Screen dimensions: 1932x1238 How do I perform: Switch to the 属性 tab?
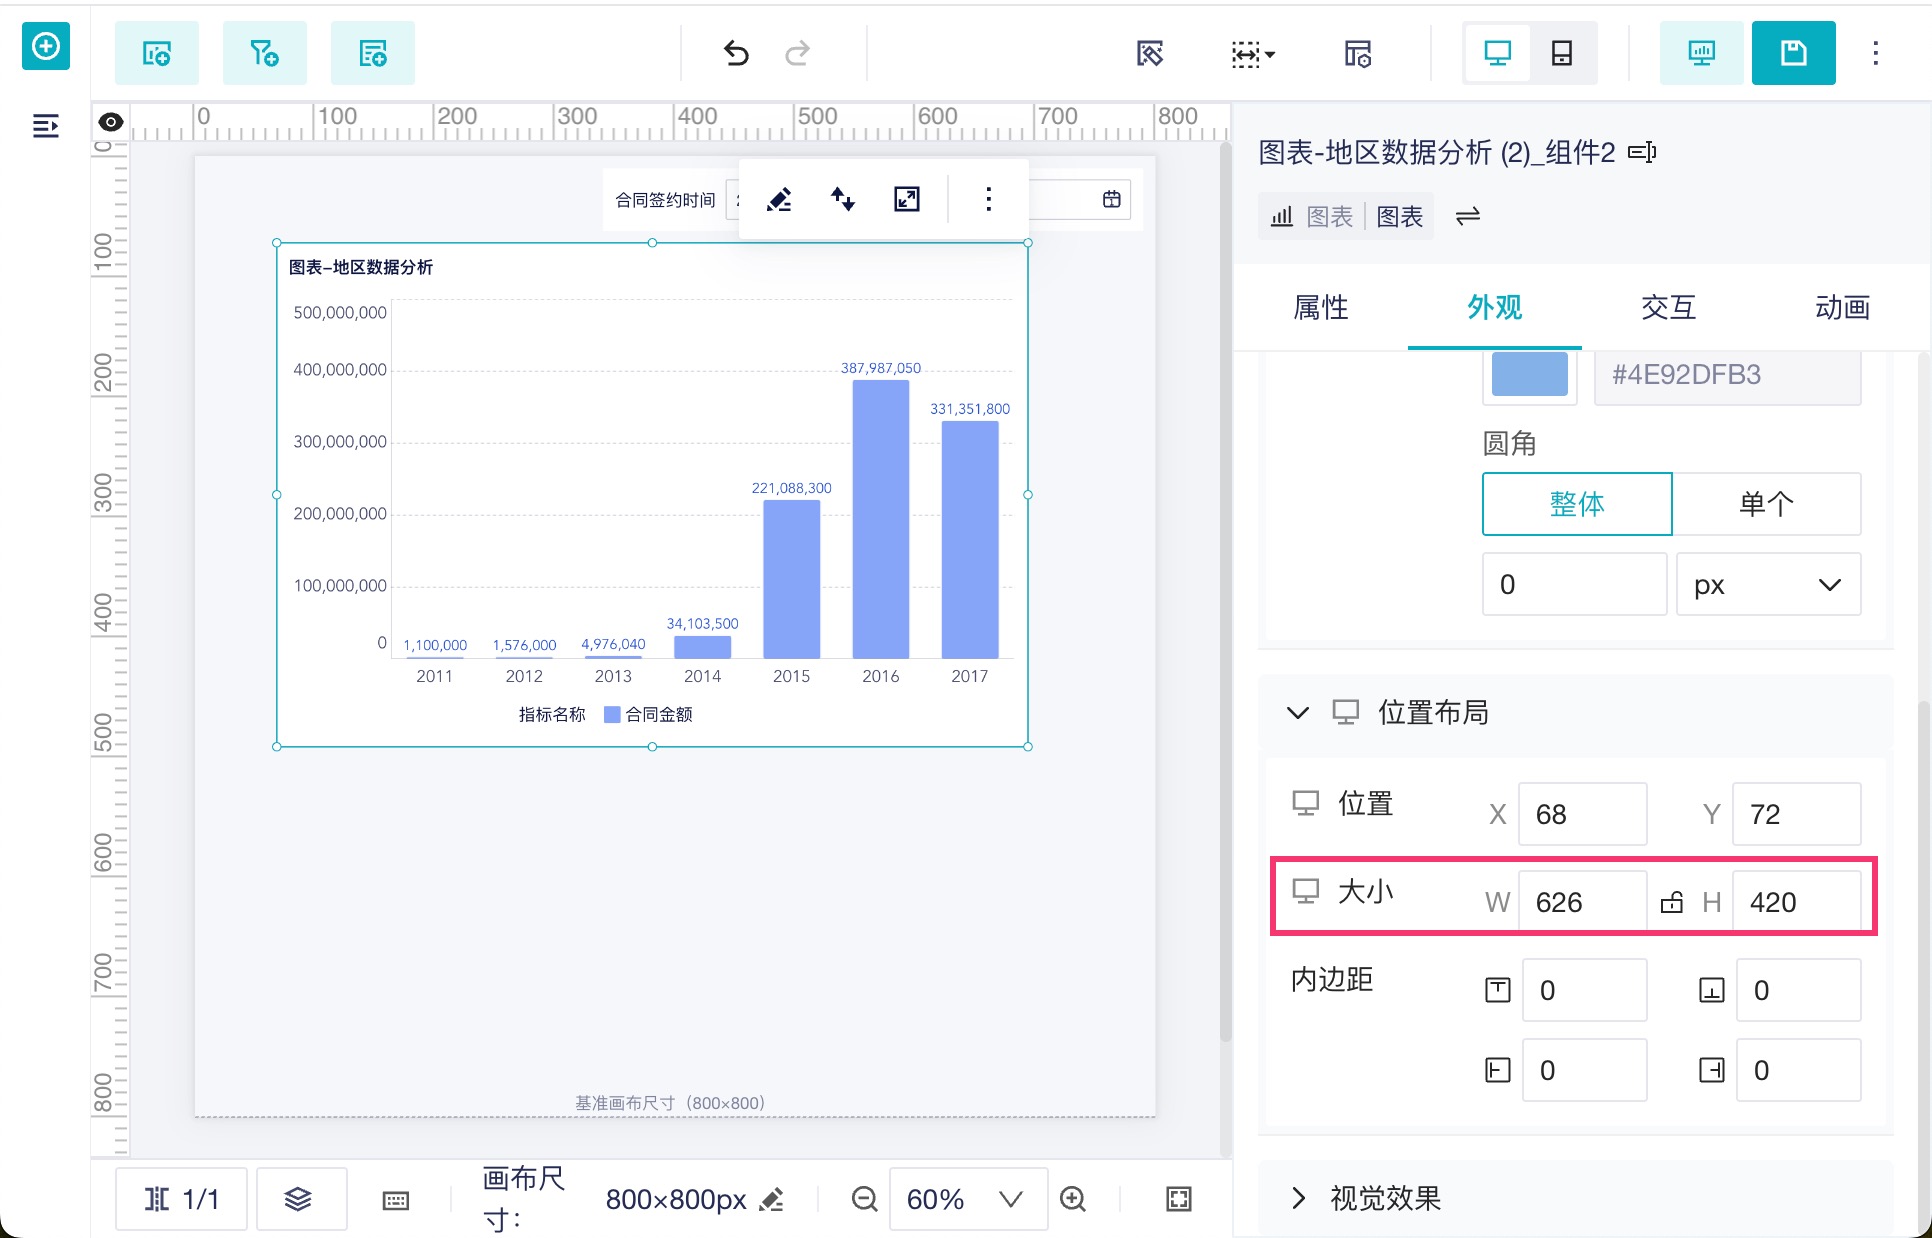pyautogui.click(x=1320, y=307)
